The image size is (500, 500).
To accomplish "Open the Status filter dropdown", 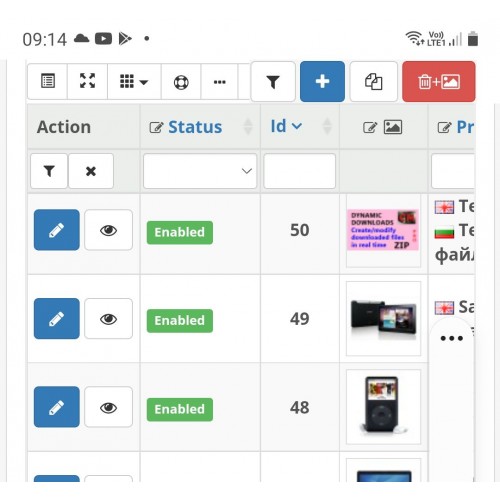I will tap(200, 171).
